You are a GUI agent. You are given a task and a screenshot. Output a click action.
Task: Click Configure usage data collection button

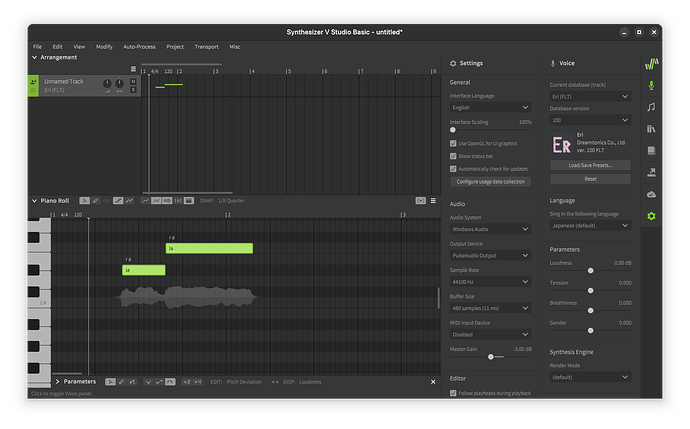(x=490, y=182)
